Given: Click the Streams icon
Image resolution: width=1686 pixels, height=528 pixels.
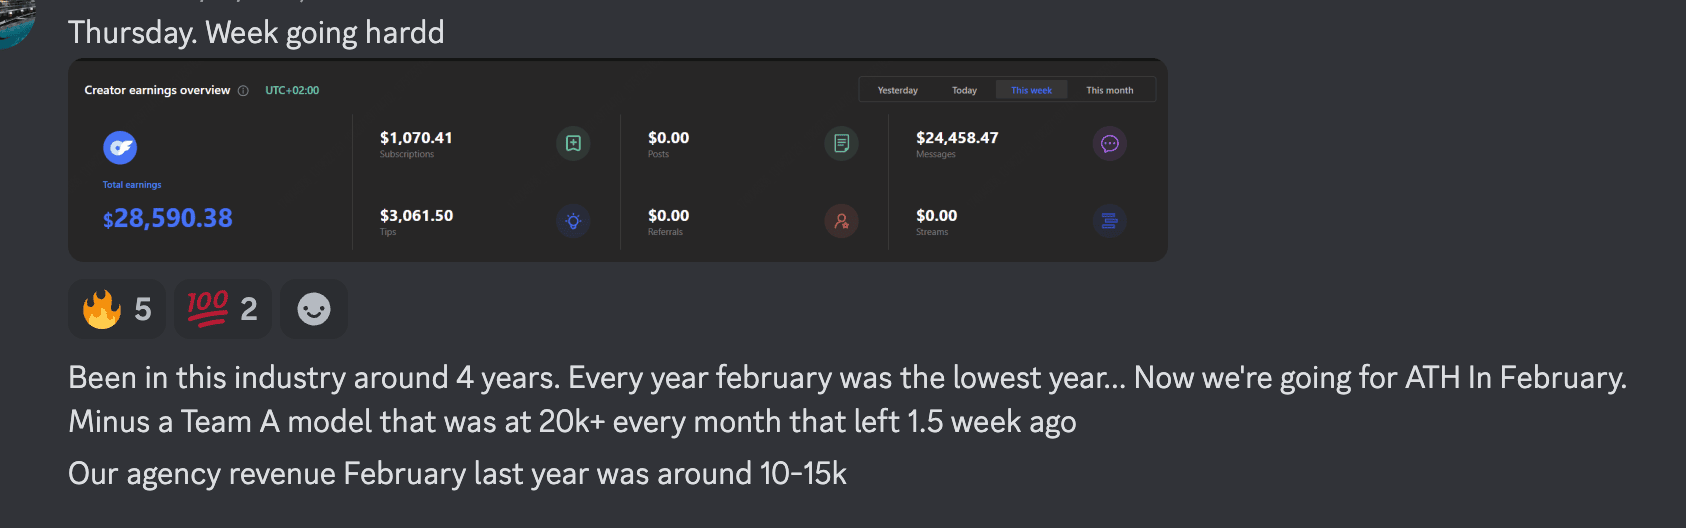Looking at the screenshot, I should click(x=1109, y=221).
